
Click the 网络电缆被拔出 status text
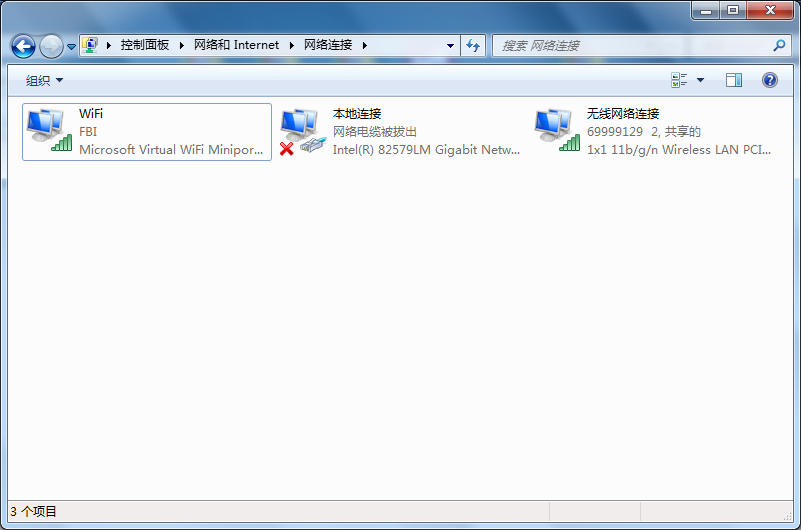coord(375,132)
